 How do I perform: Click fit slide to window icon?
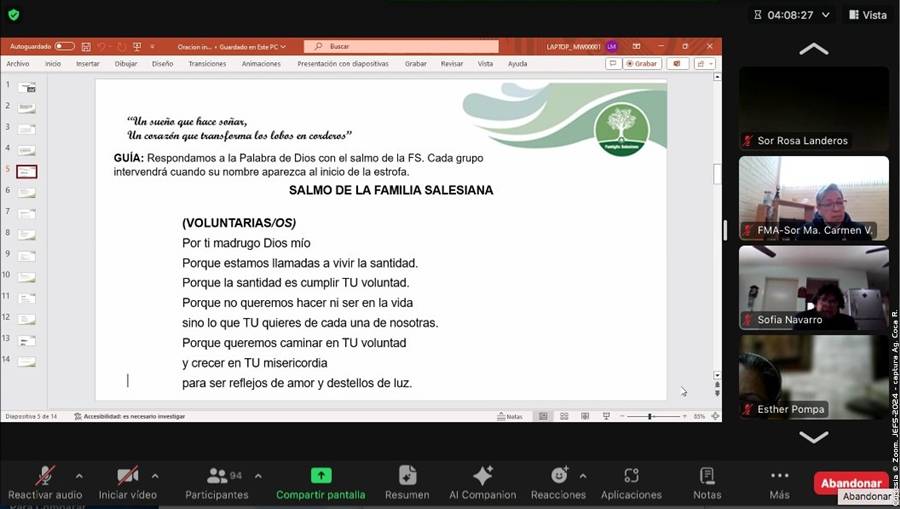pyautogui.click(x=715, y=416)
